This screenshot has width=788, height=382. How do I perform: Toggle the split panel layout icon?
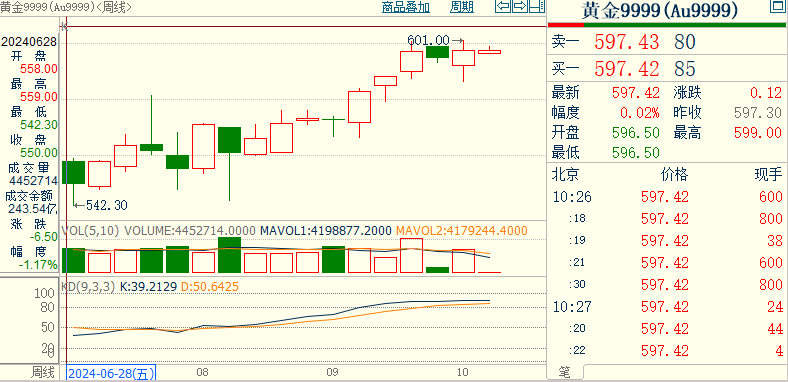point(537,7)
